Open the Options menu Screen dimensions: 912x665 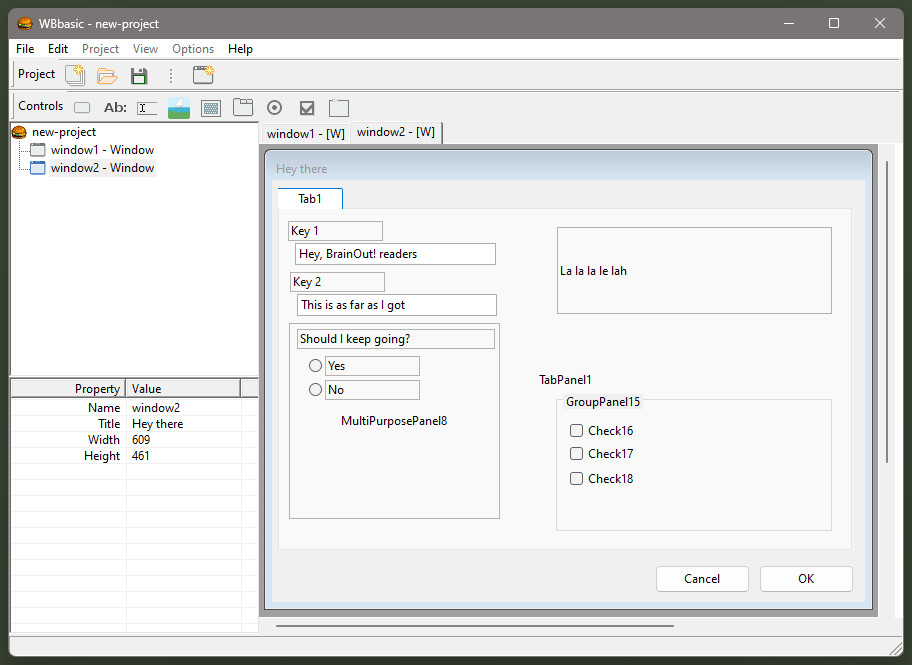click(x=192, y=48)
